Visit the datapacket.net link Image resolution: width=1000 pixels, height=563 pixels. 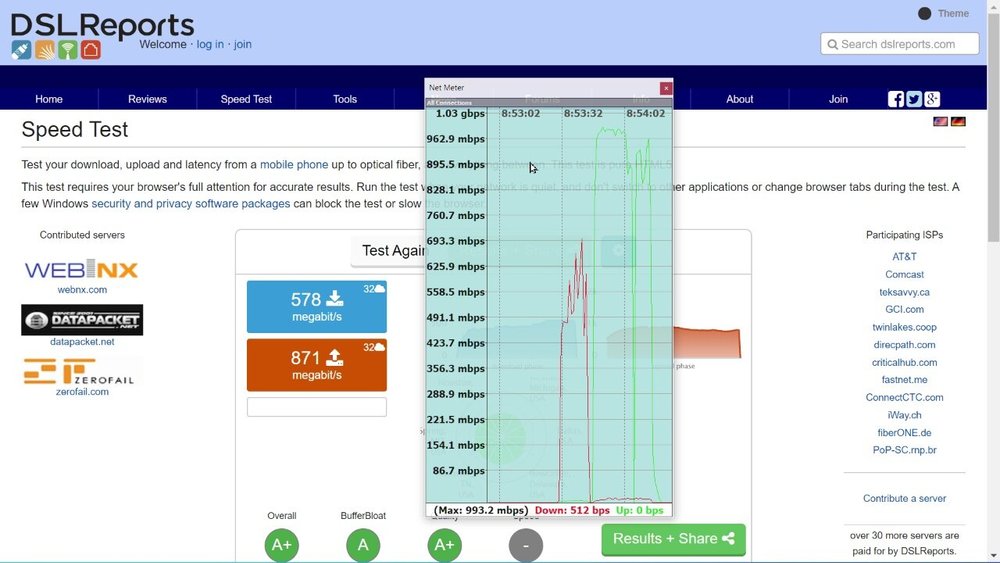pos(82,342)
